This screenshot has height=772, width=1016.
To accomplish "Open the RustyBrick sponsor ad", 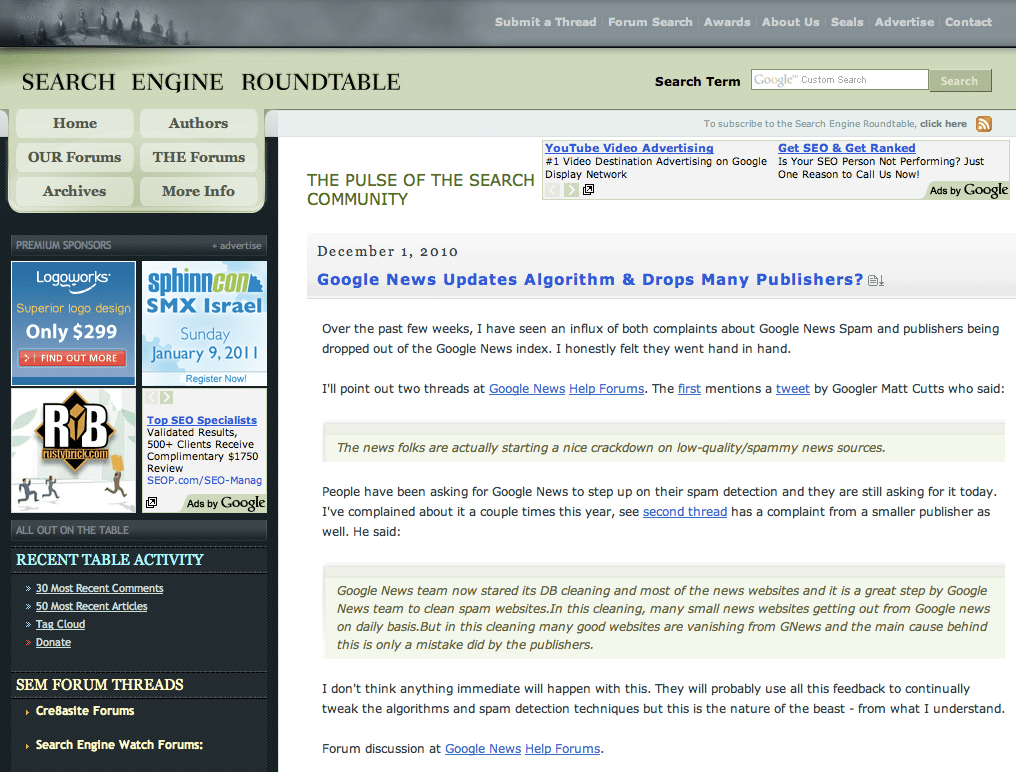I will point(73,450).
